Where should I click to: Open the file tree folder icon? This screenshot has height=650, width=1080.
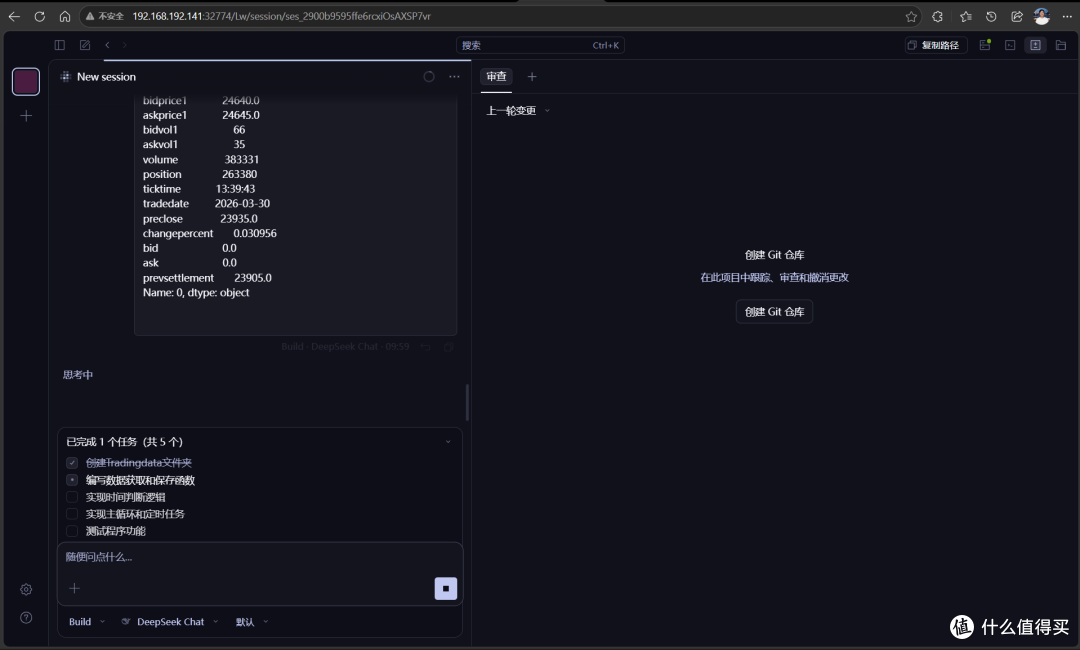click(x=1061, y=45)
